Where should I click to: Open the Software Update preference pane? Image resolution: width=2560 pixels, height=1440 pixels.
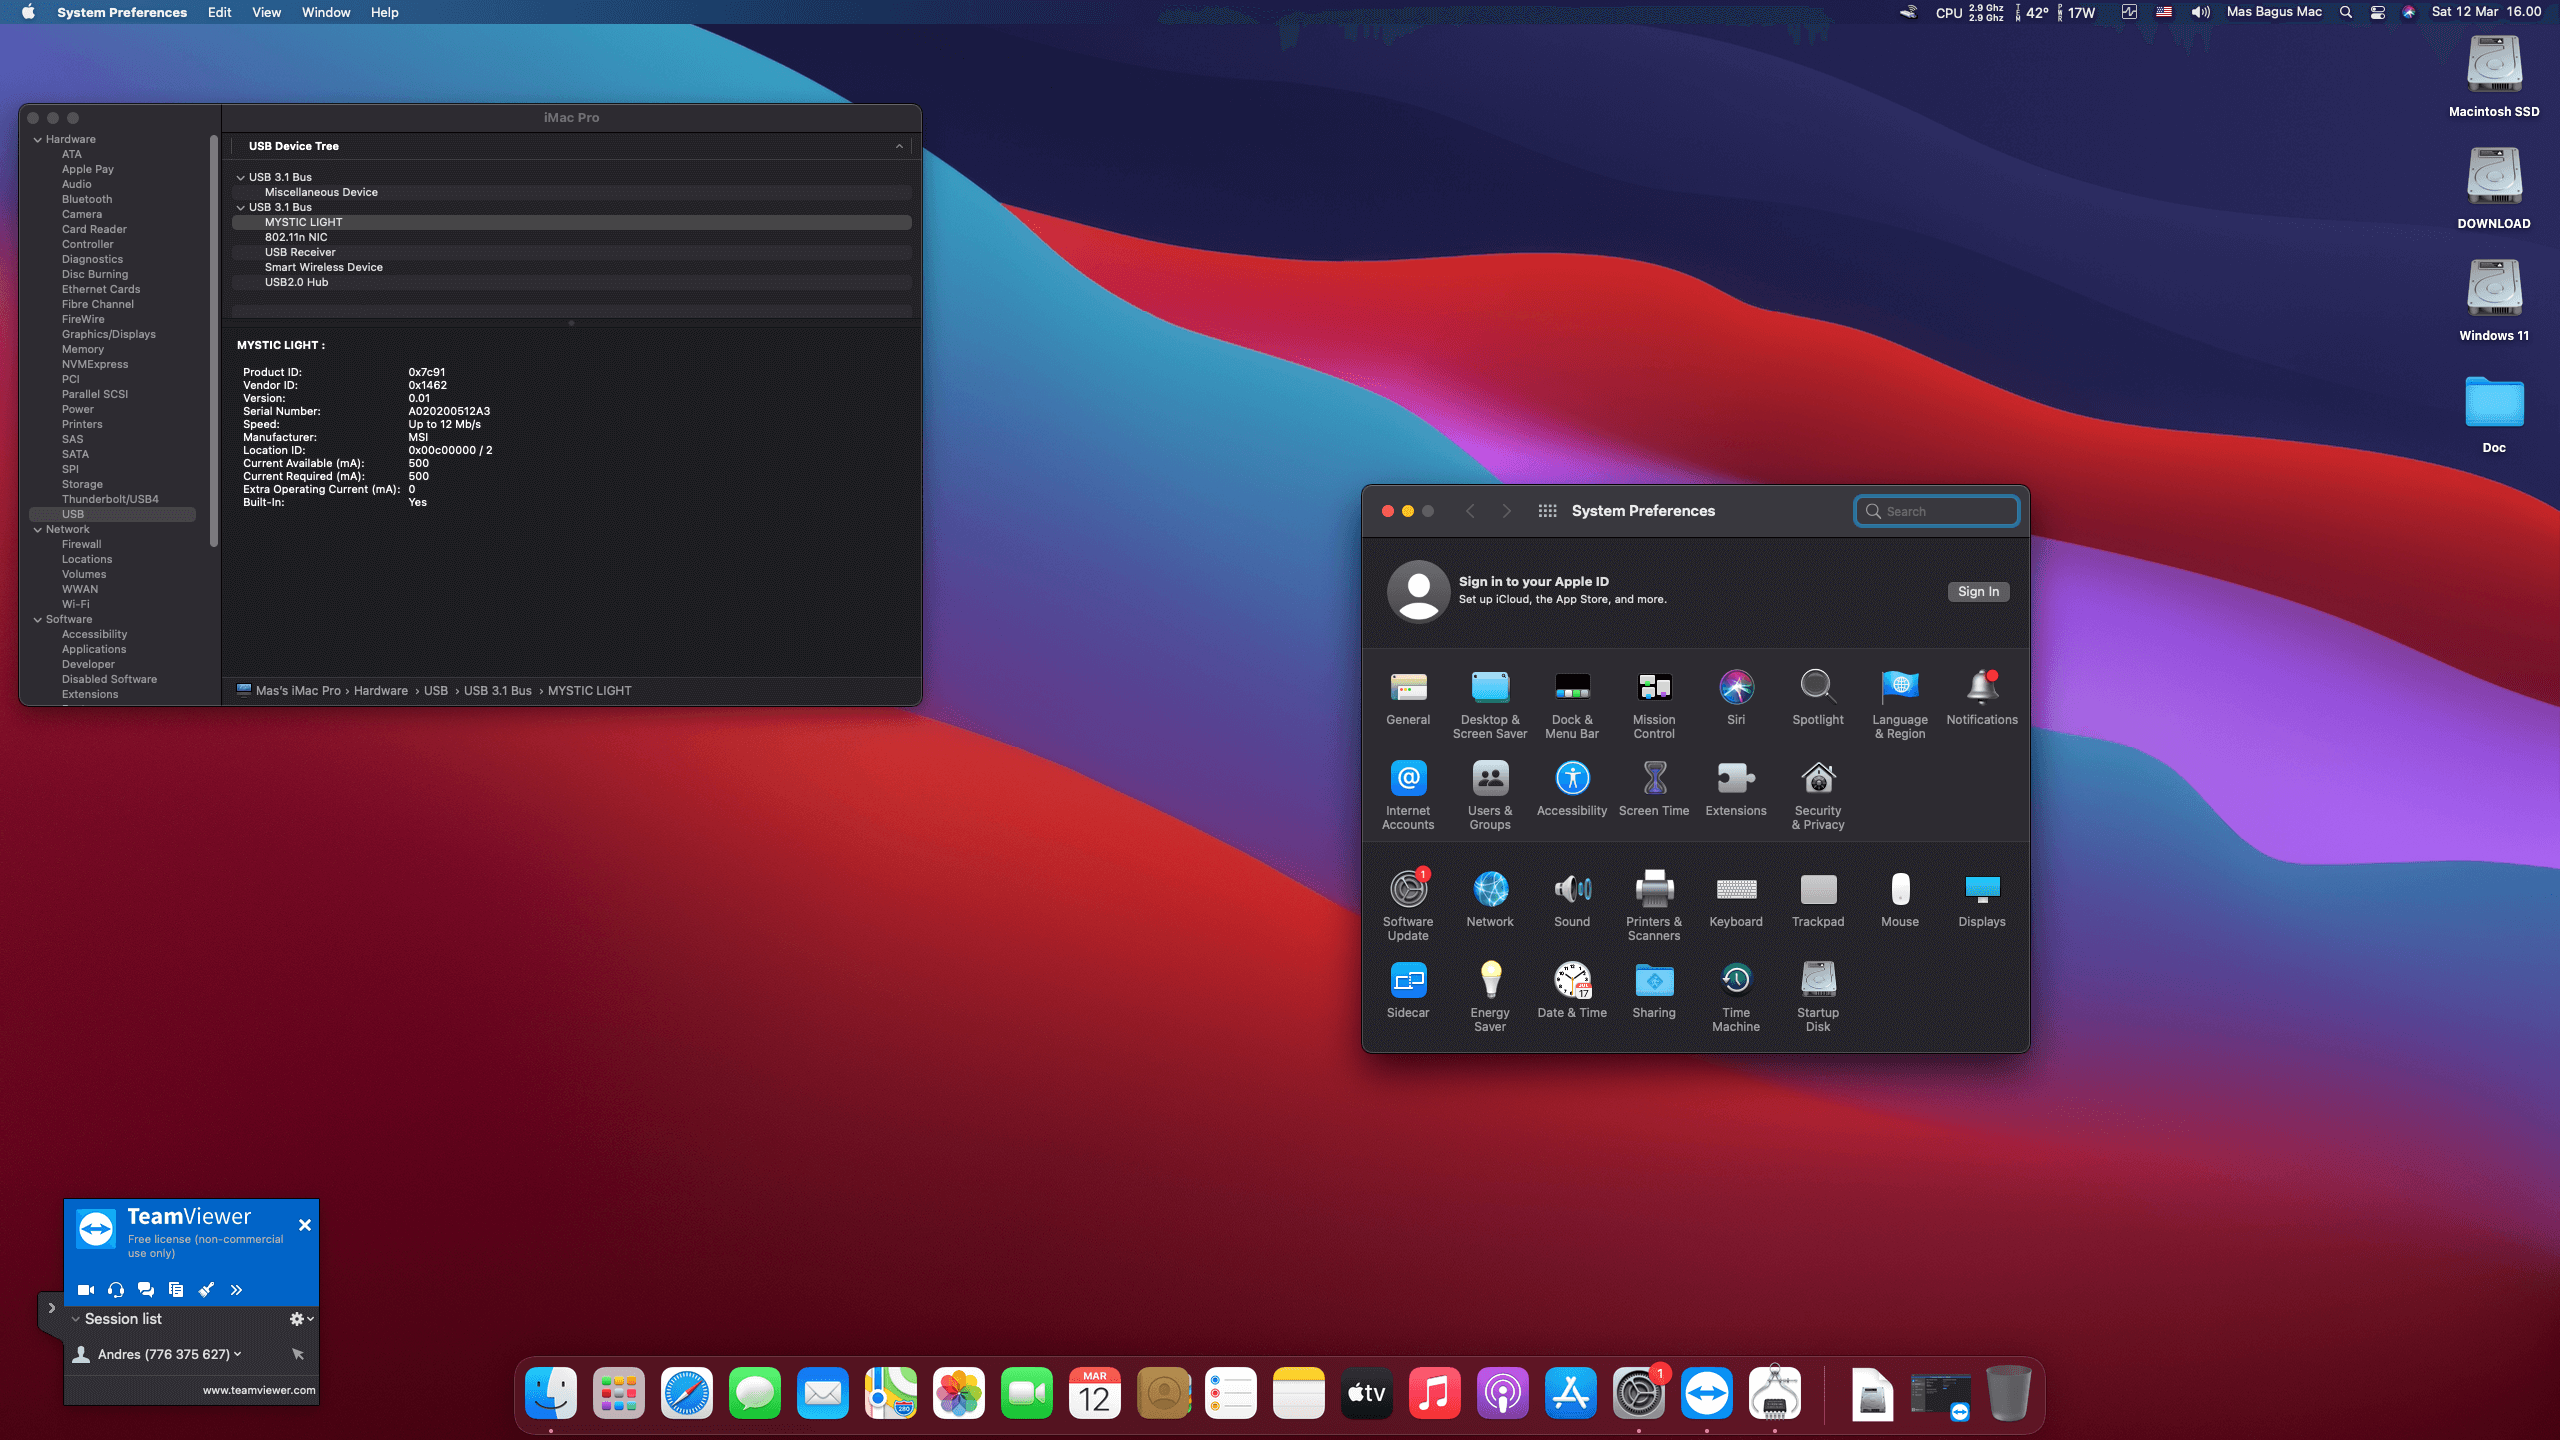[x=1408, y=890]
